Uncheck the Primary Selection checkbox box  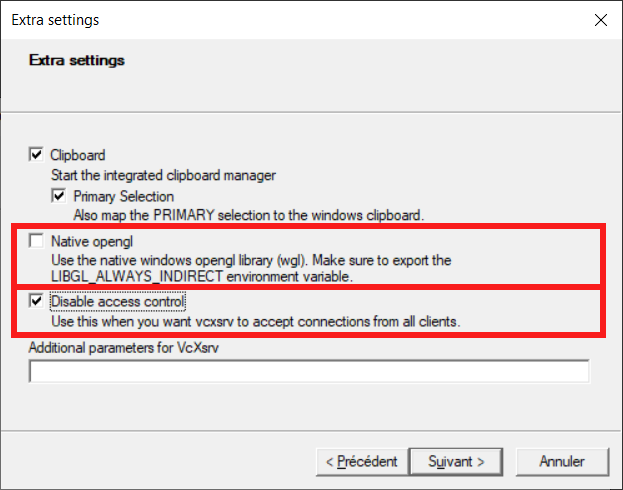click(x=59, y=196)
